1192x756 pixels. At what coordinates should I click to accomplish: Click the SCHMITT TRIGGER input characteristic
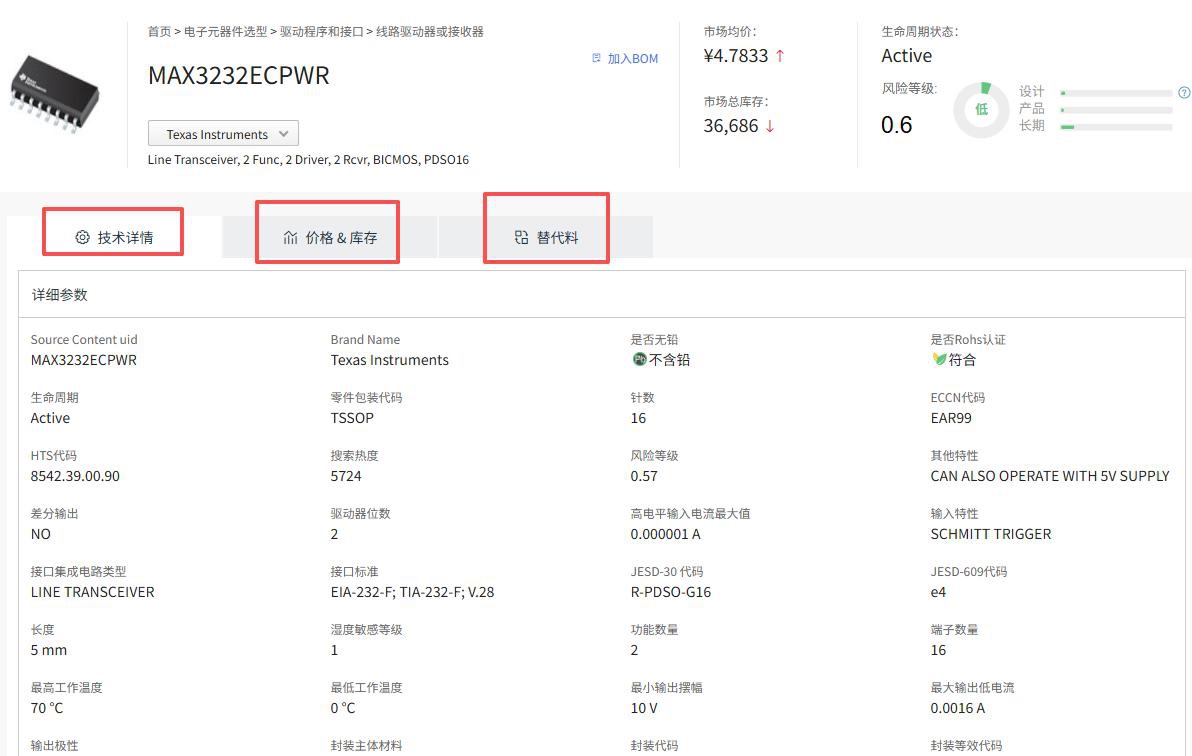[991, 534]
